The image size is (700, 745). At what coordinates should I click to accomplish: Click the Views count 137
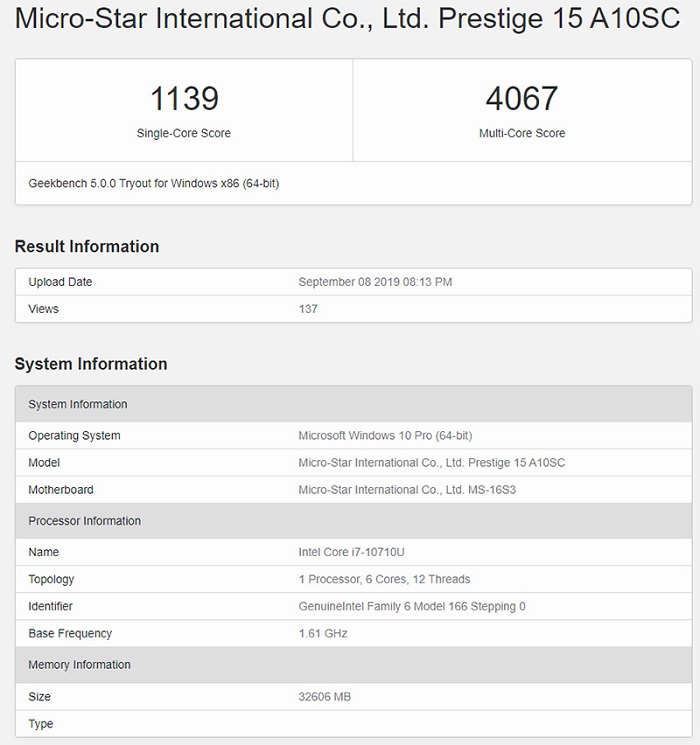coord(308,309)
